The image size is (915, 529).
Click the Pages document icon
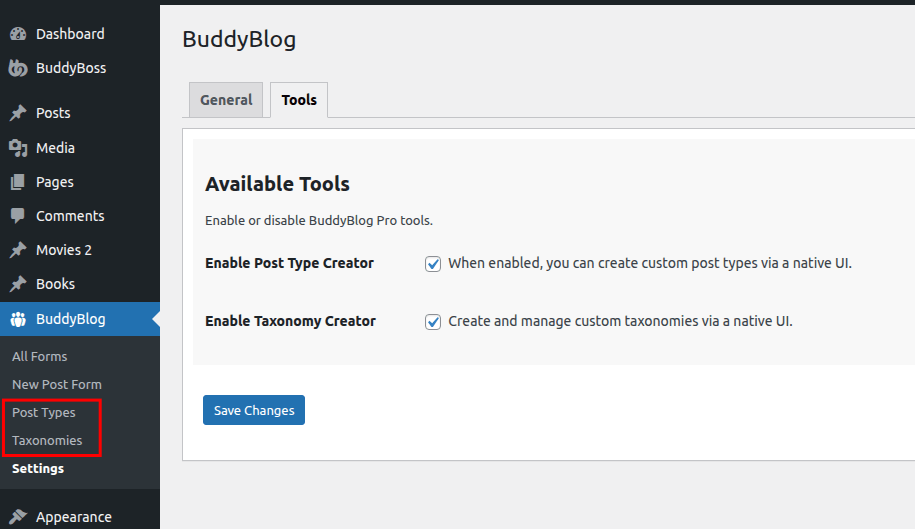(x=18, y=182)
